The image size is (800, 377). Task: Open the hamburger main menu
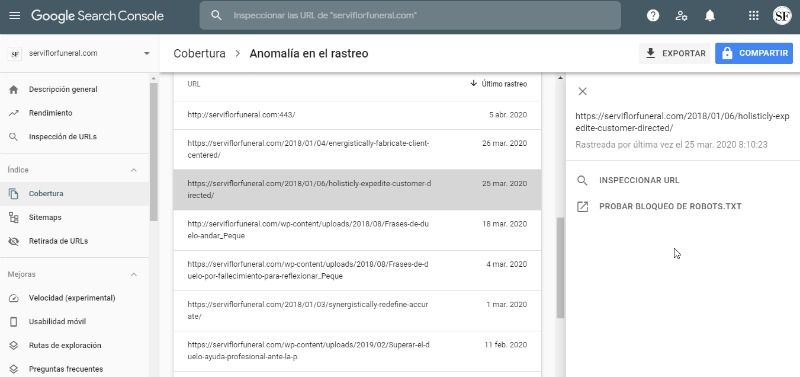pyautogui.click(x=15, y=16)
